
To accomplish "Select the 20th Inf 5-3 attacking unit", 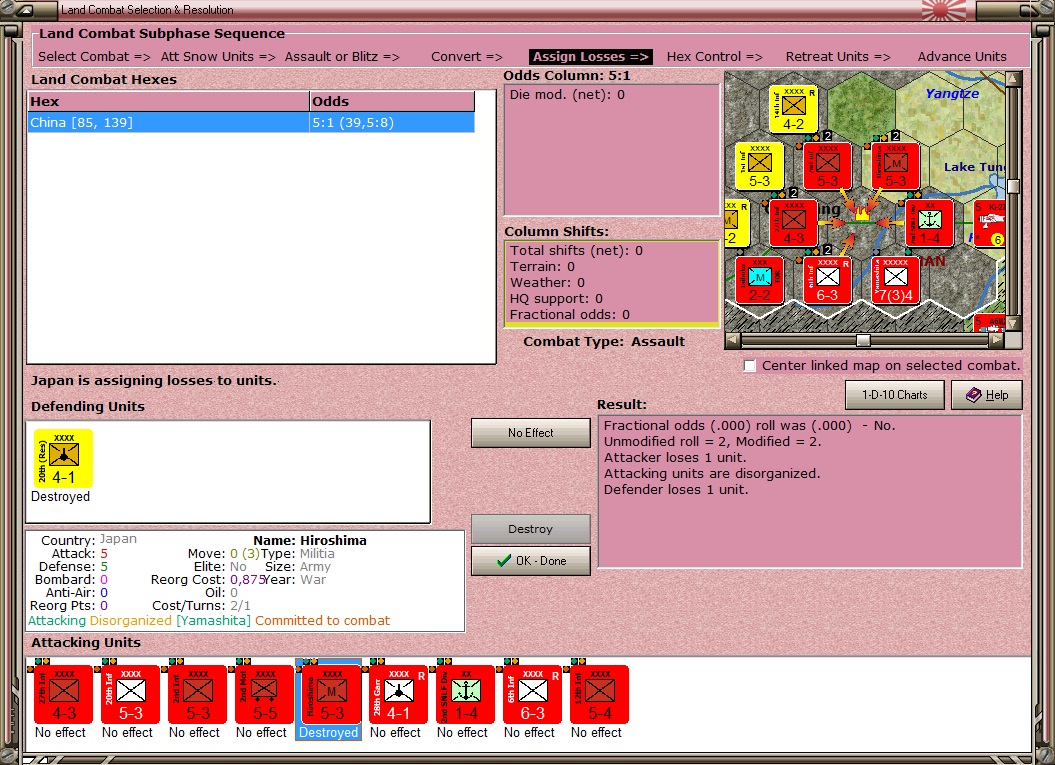I will [x=131, y=694].
